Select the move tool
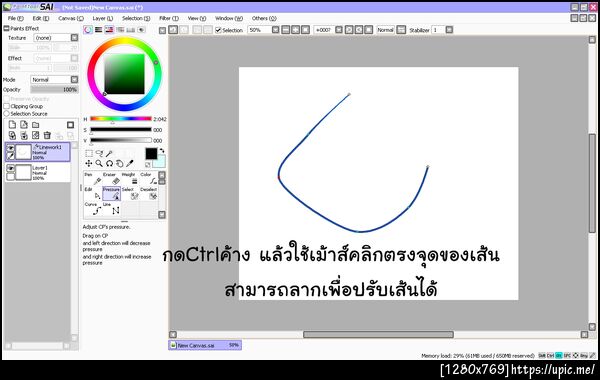This screenshot has height=380, width=600. pyautogui.click(x=89, y=163)
